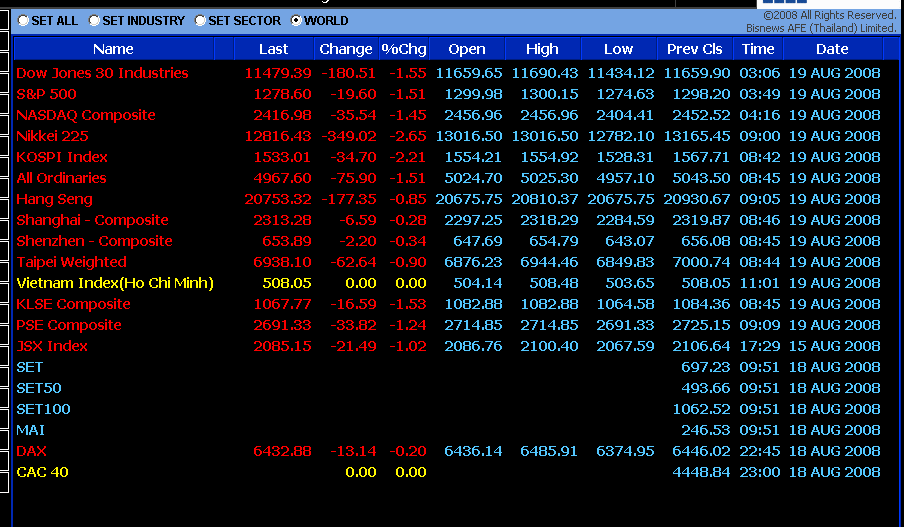This screenshot has height=527, width=904.
Task: Click Shanghai previous close 2319.87
Action: pos(701,220)
